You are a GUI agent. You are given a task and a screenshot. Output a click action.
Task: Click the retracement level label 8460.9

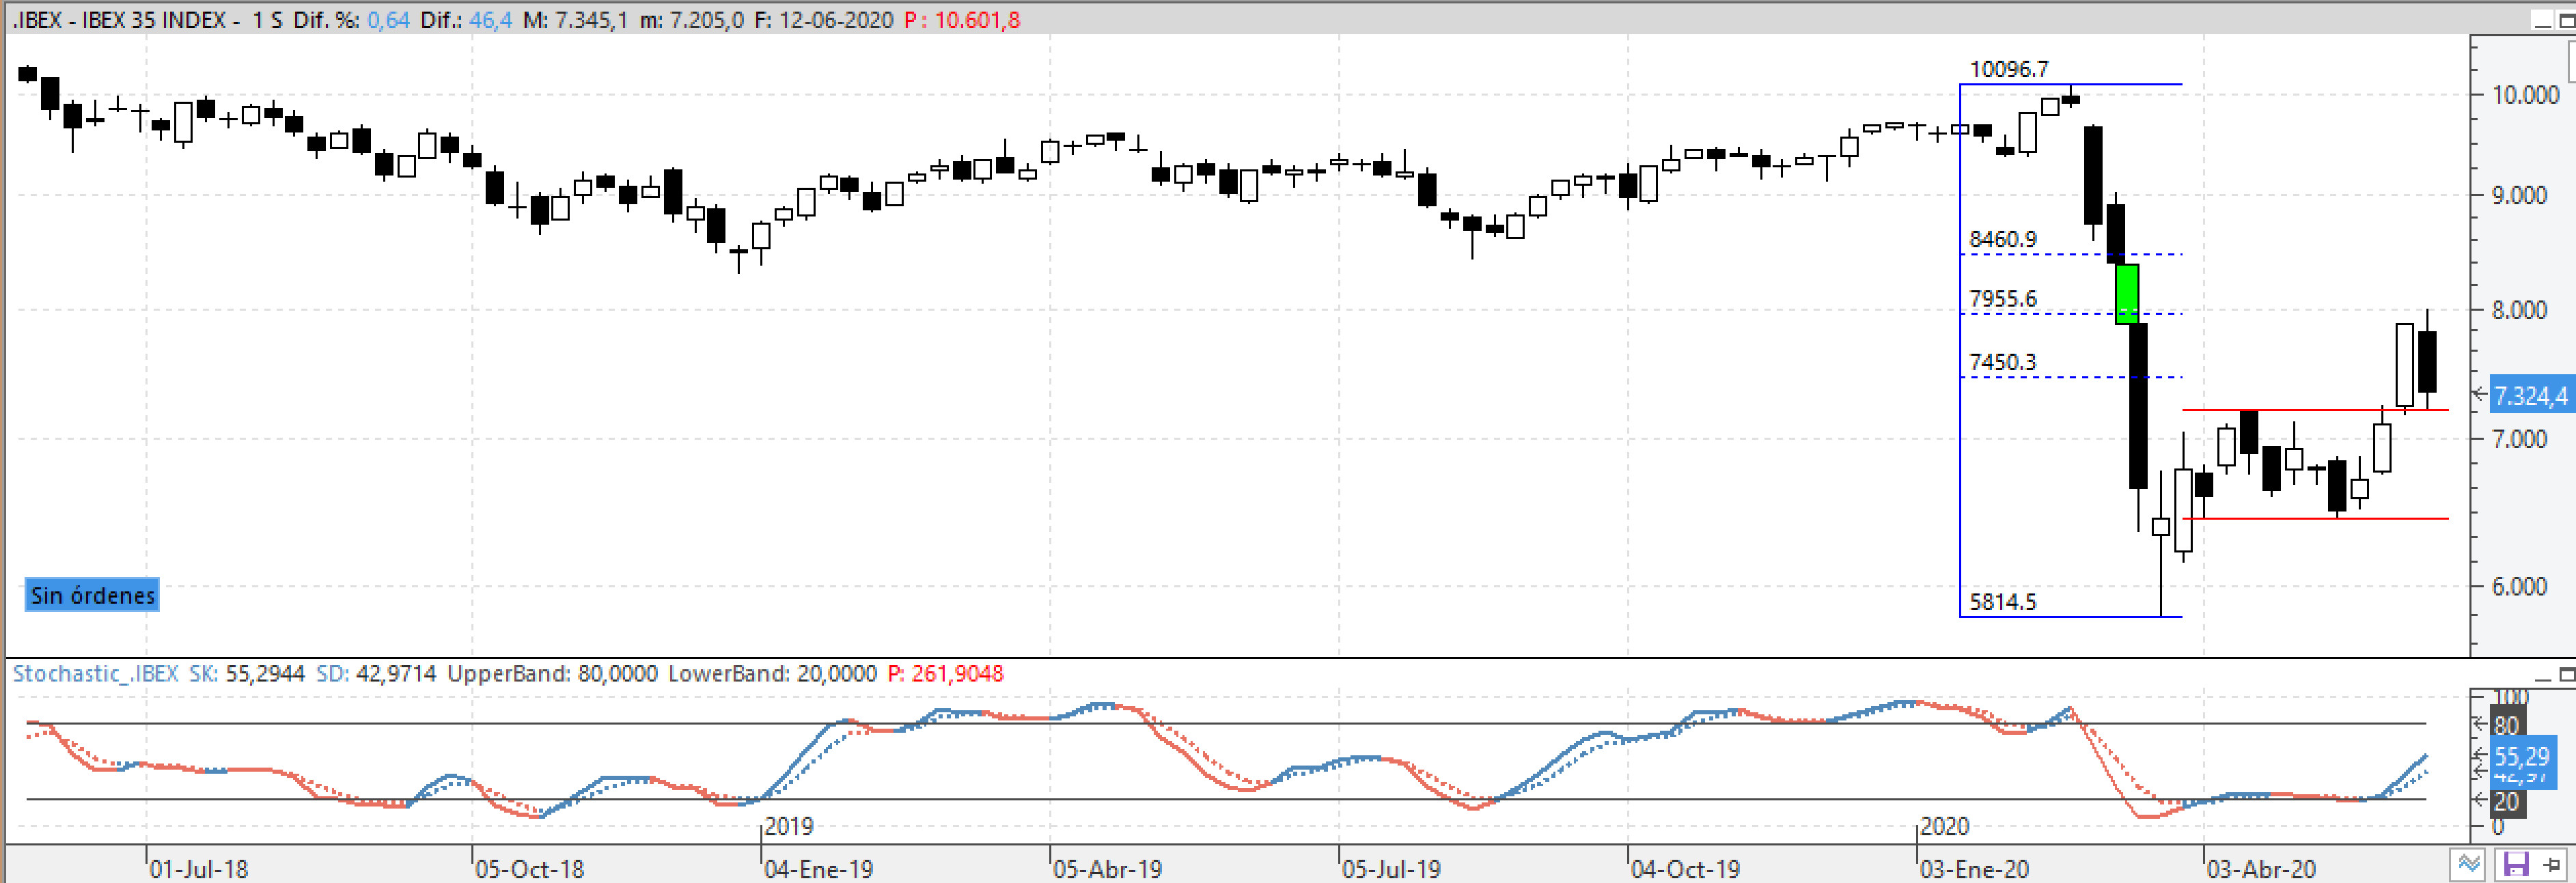pos(2002,239)
